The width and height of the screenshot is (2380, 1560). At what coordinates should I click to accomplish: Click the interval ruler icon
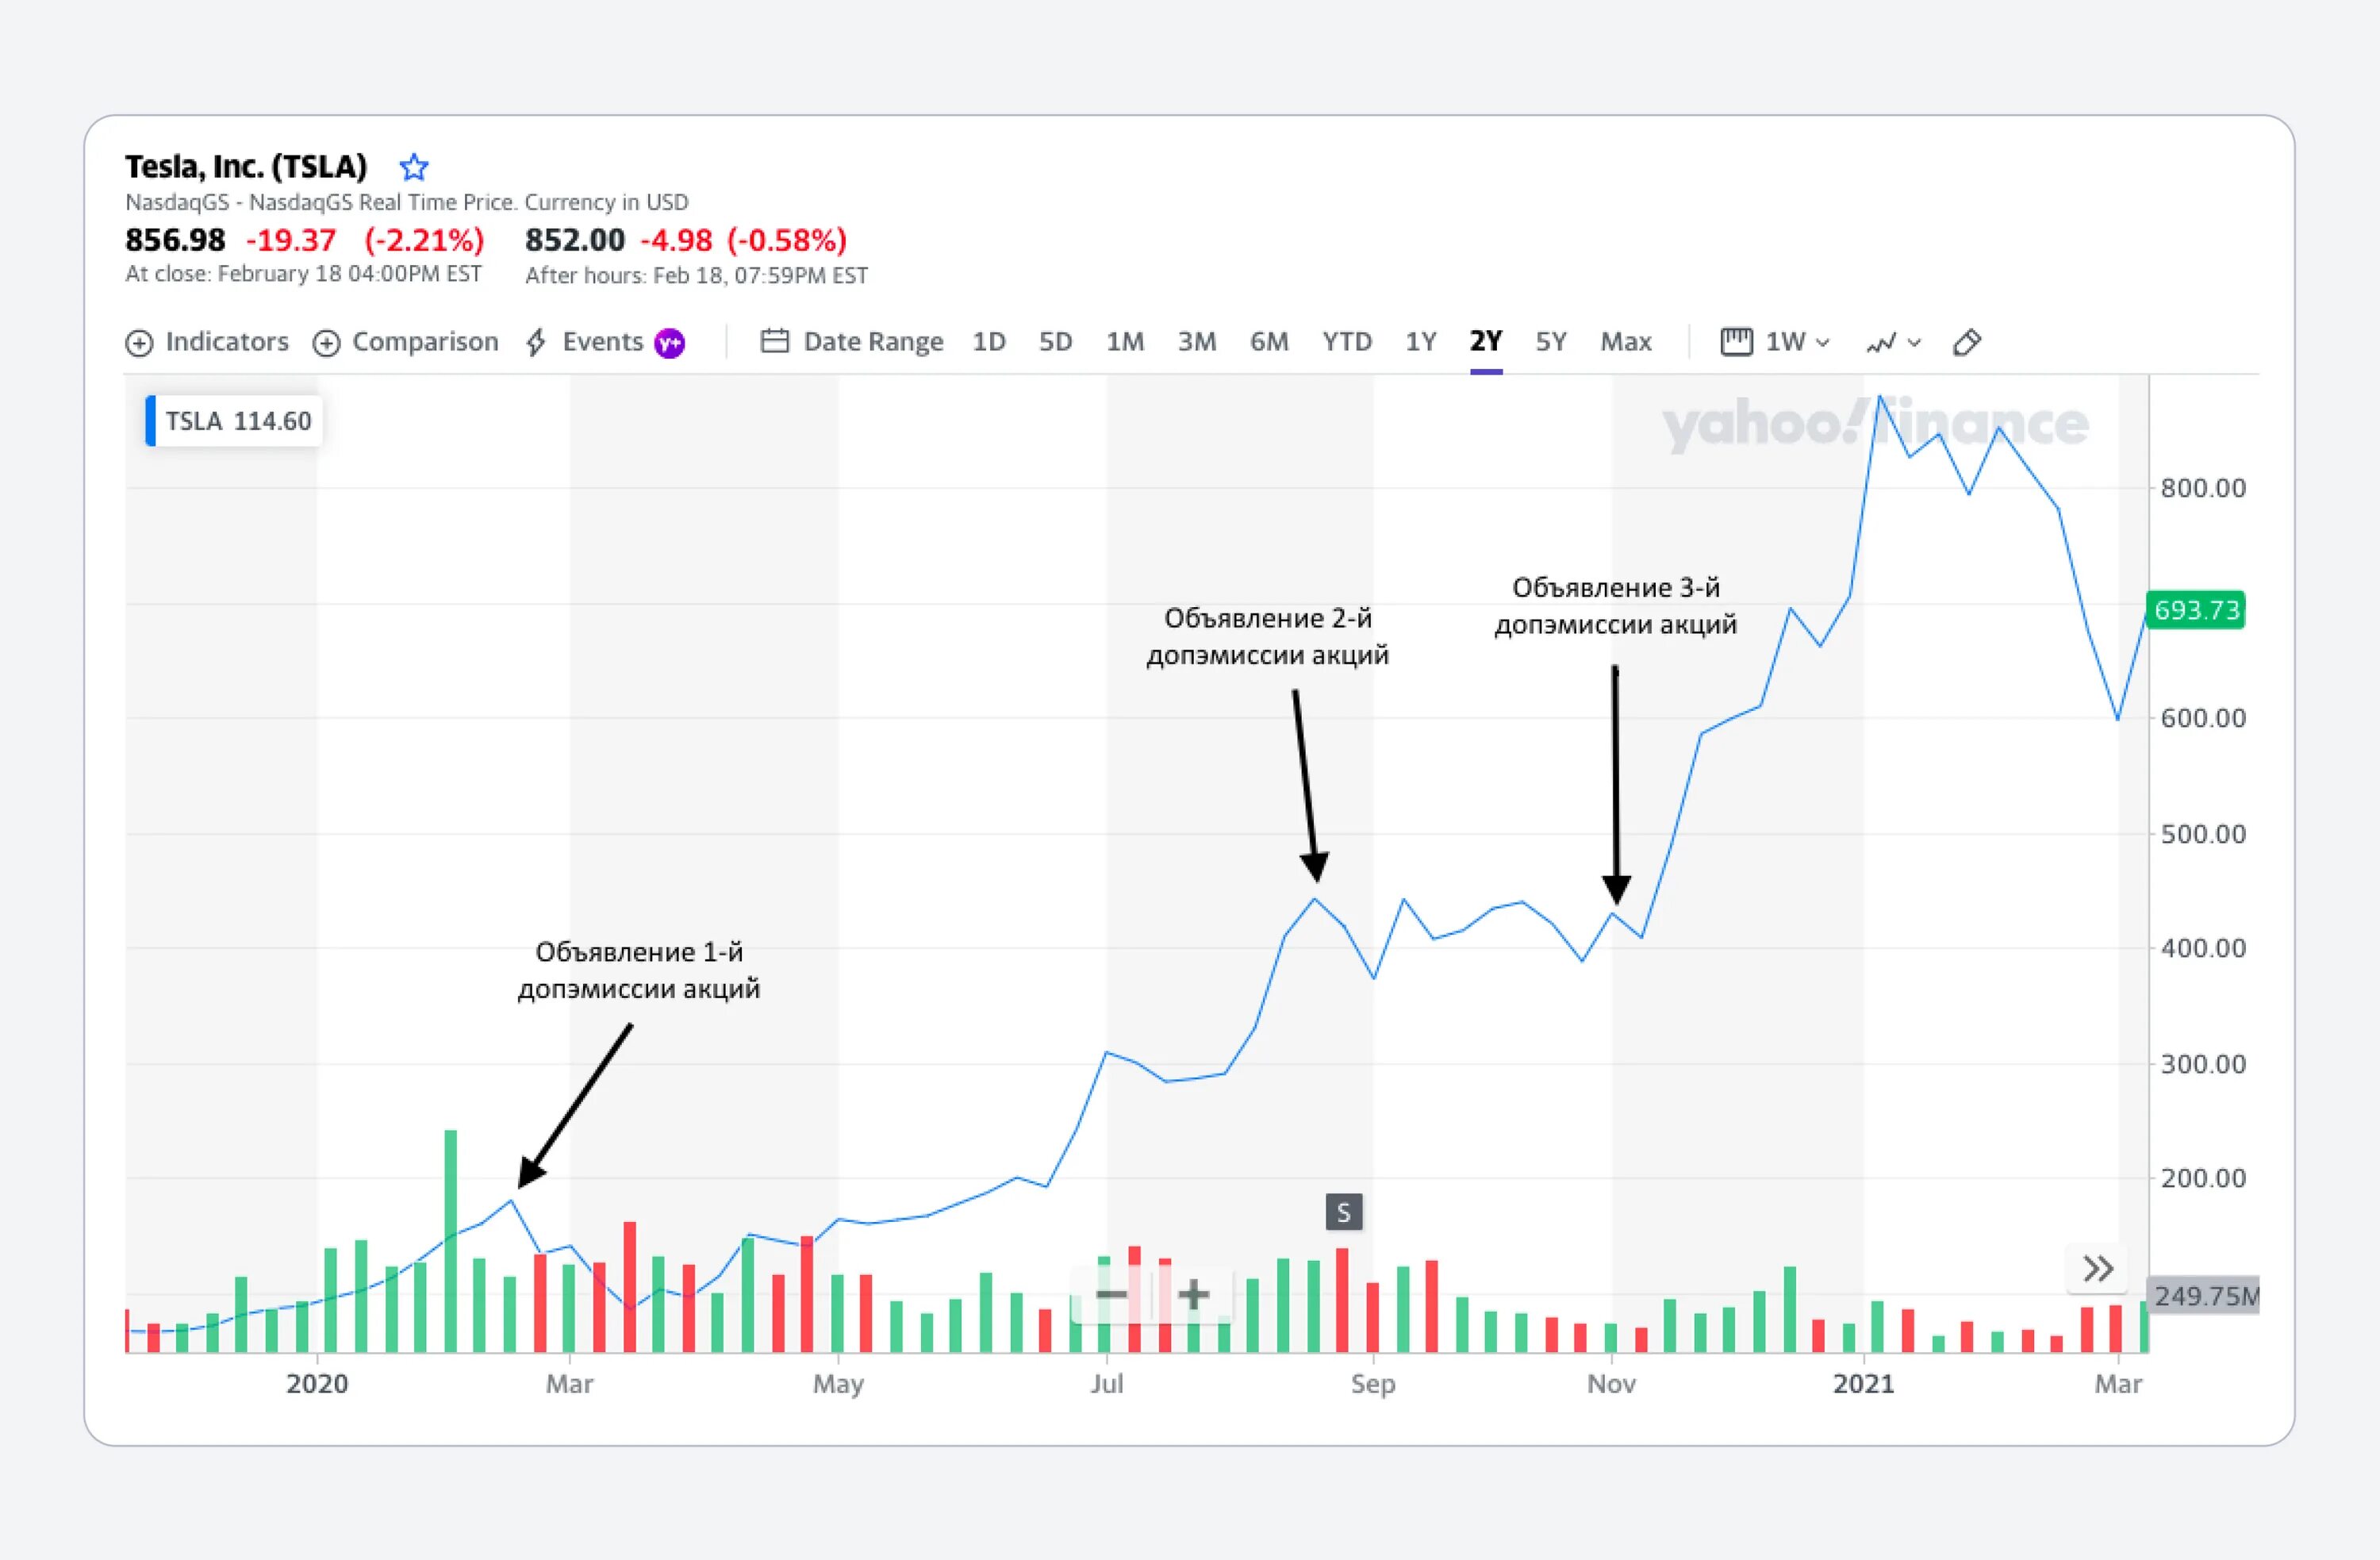(x=1736, y=342)
